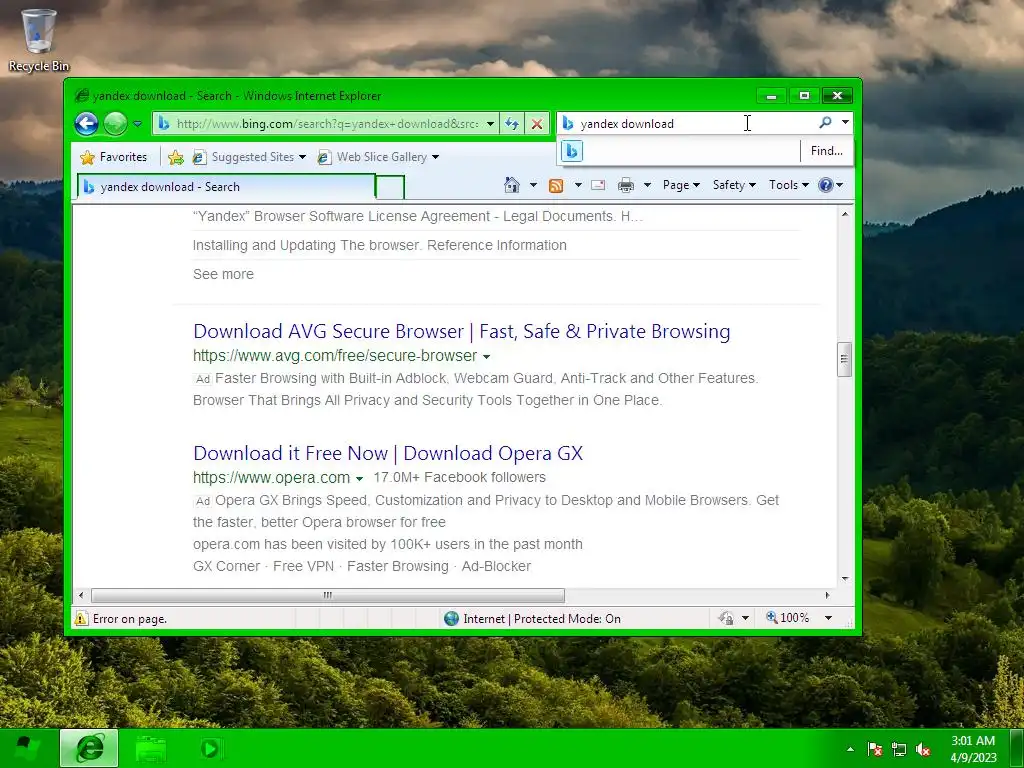Click the 100% zoom level button
Viewport: 1024px width, 768px height.
pos(788,618)
